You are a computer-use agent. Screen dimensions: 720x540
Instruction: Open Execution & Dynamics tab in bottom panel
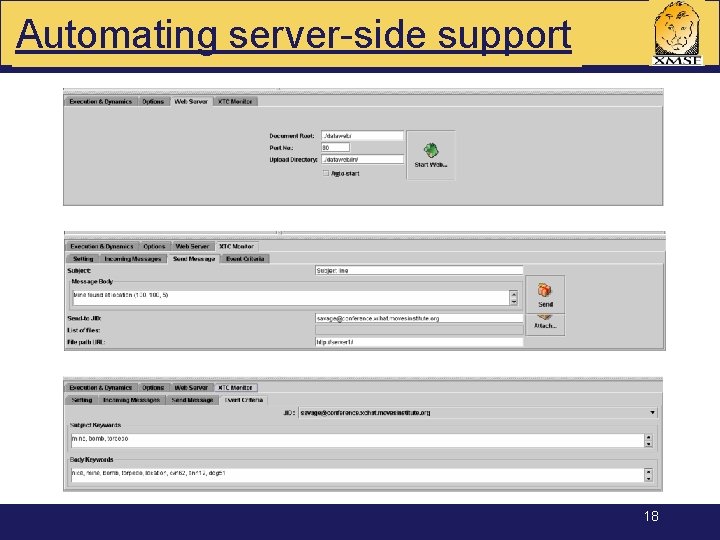click(101, 388)
